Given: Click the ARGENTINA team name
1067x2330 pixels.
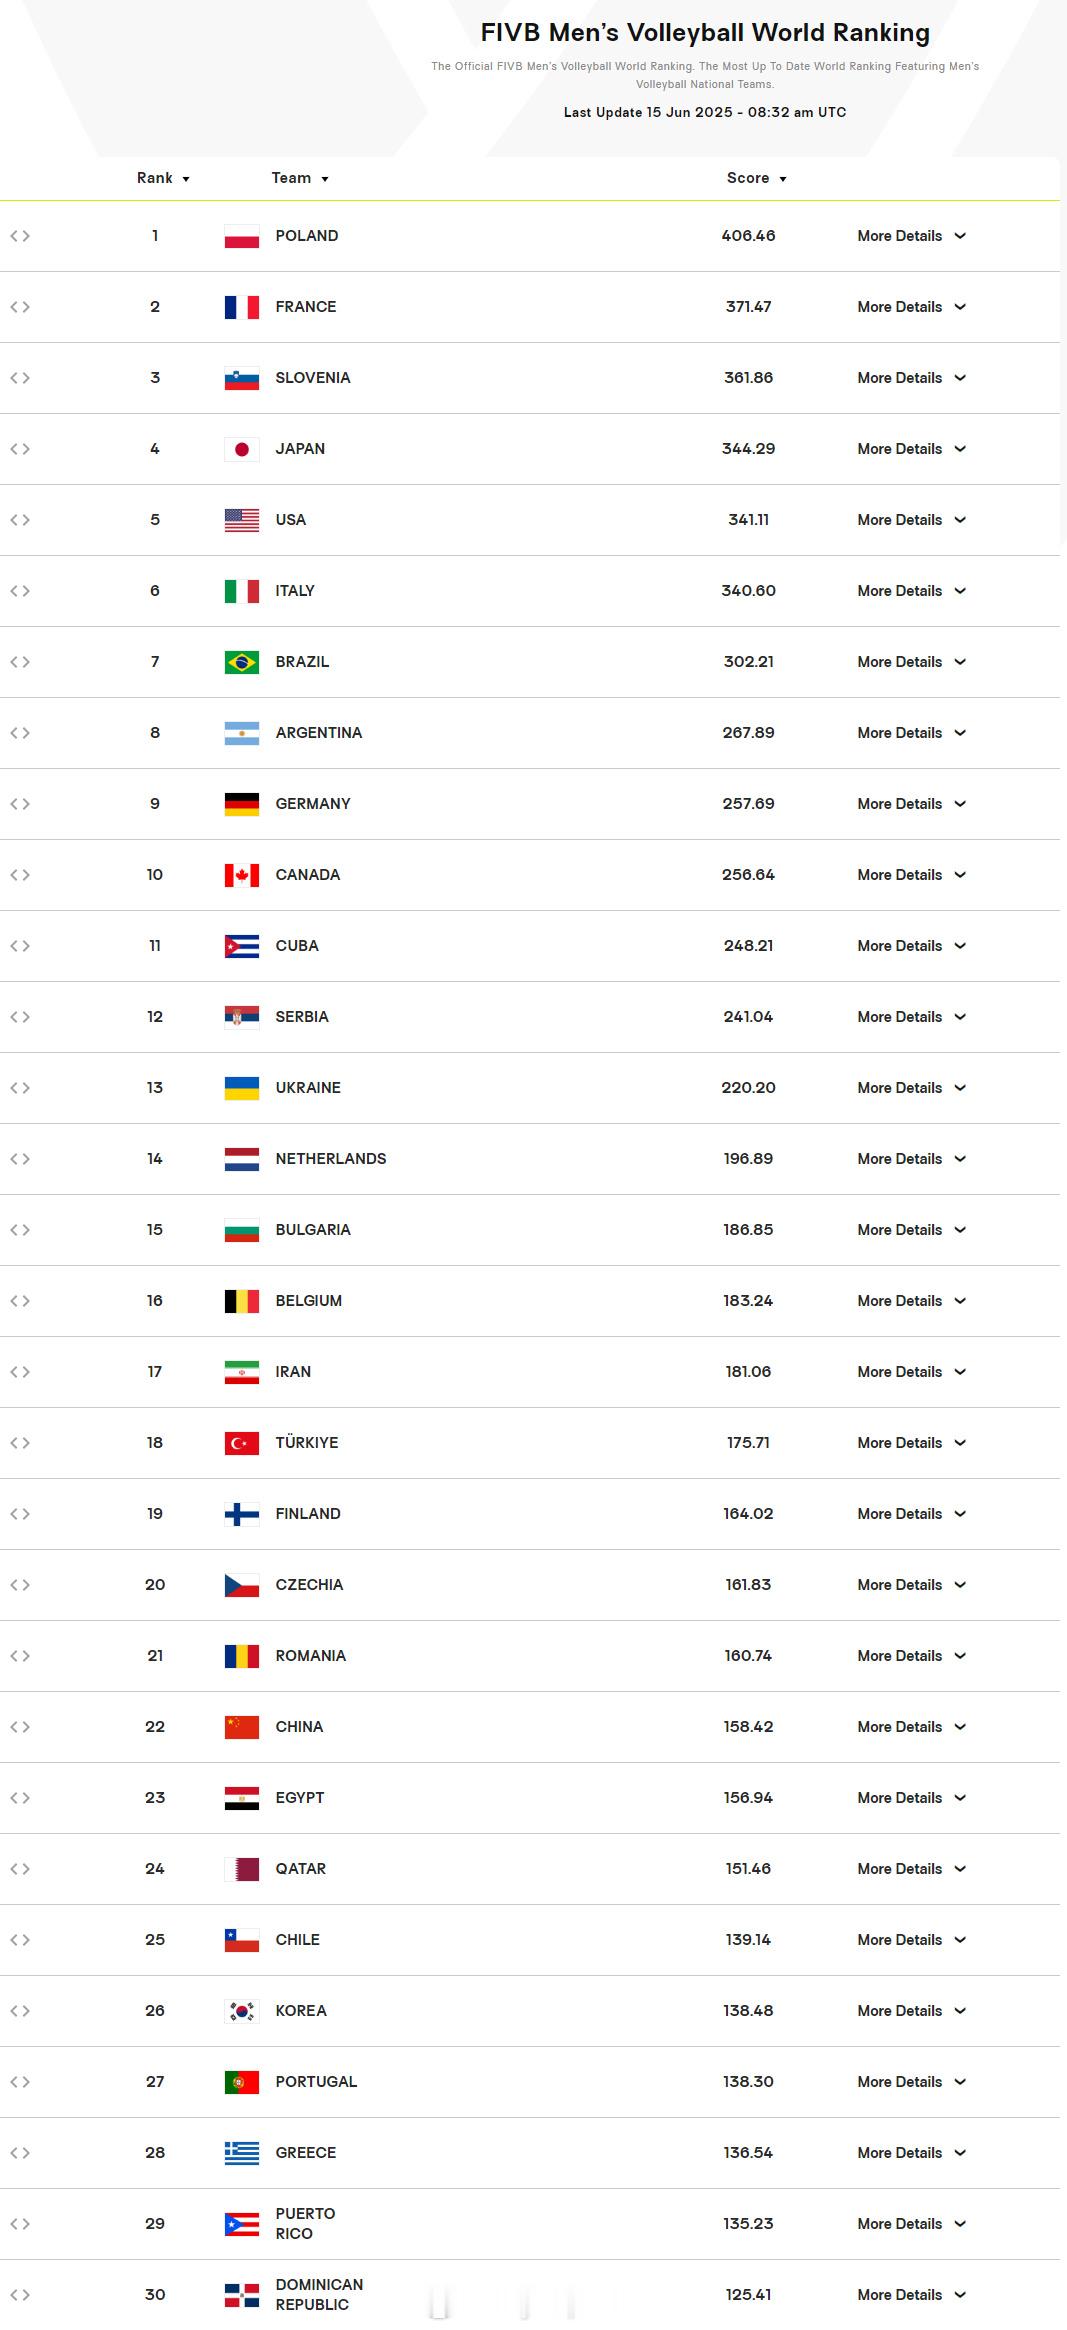Looking at the screenshot, I should pyautogui.click(x=319, y=733).
